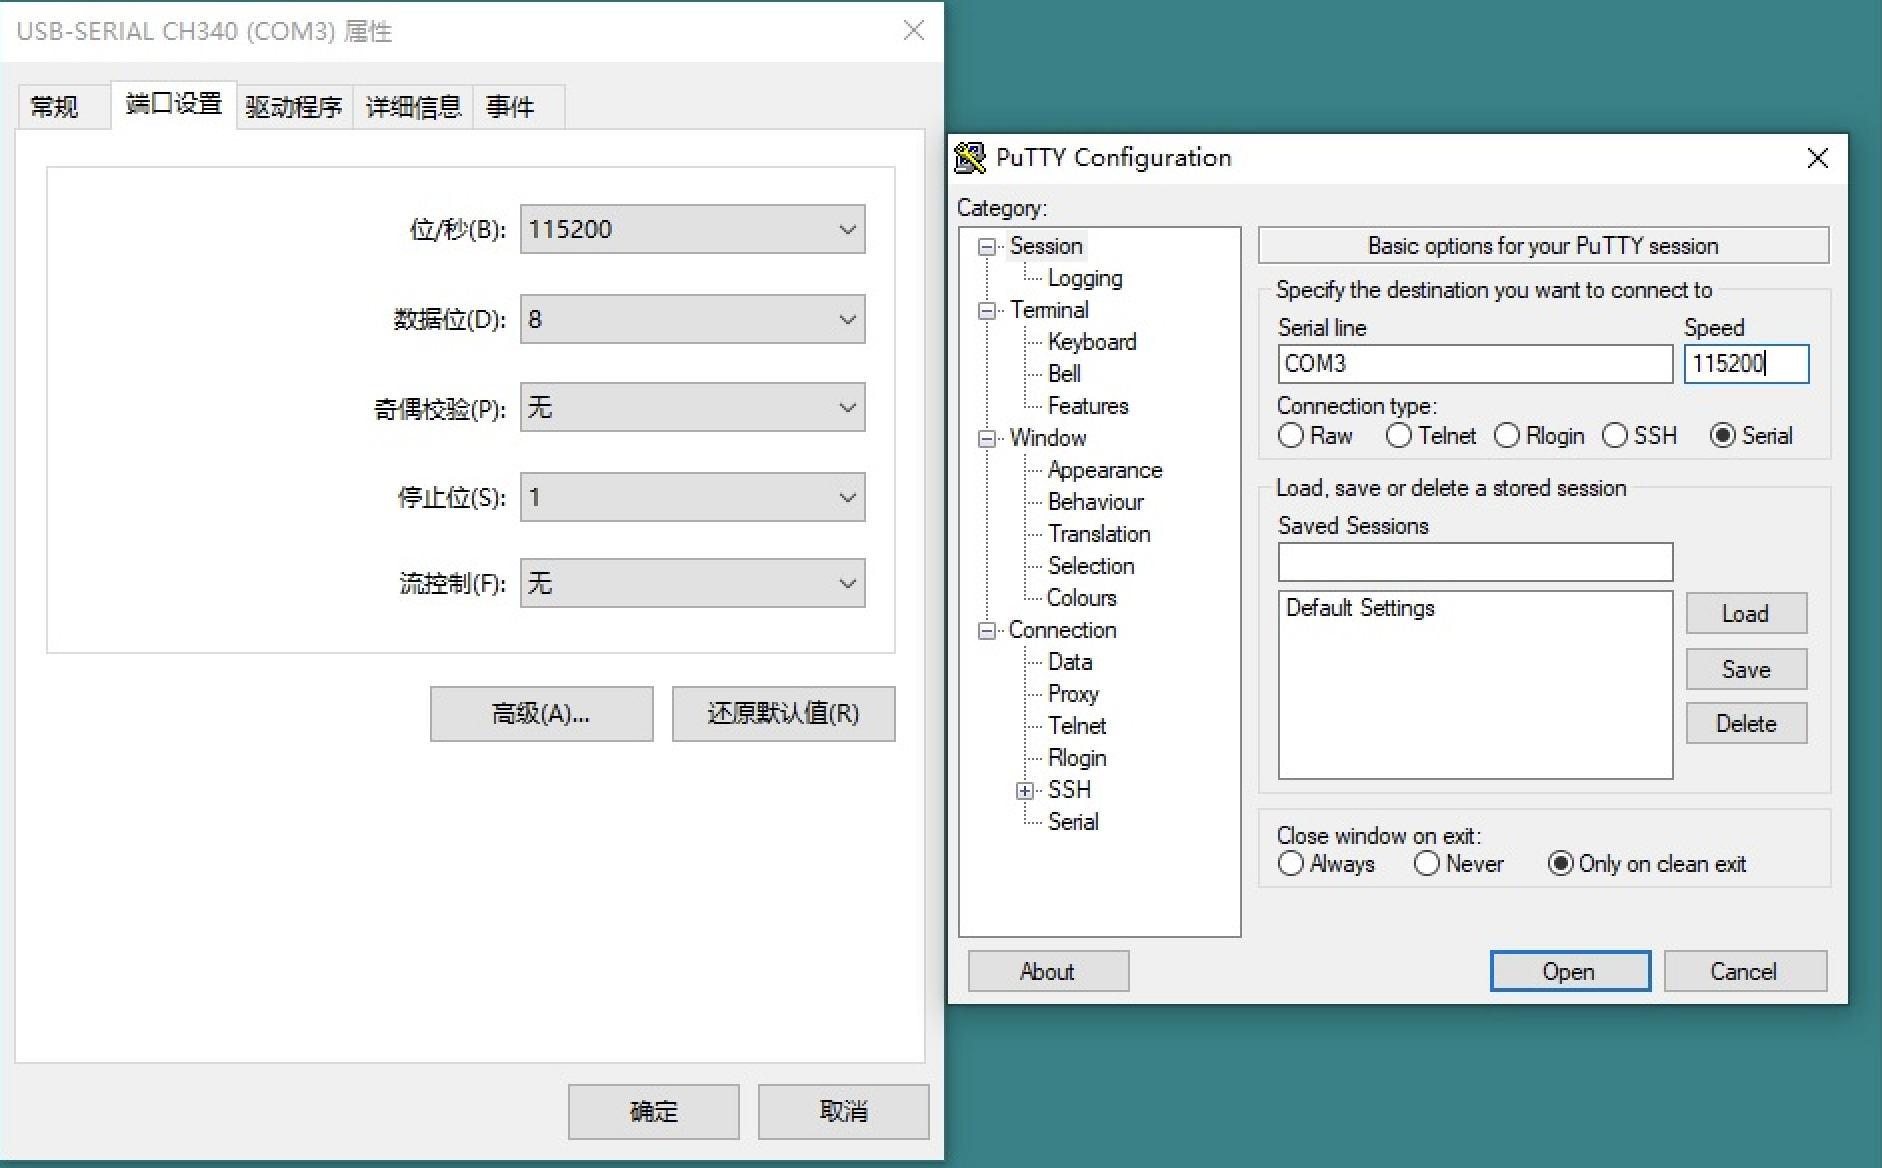Click the About button in PuTTY
1882x1168 pixels.
[x=1047, y=971]
